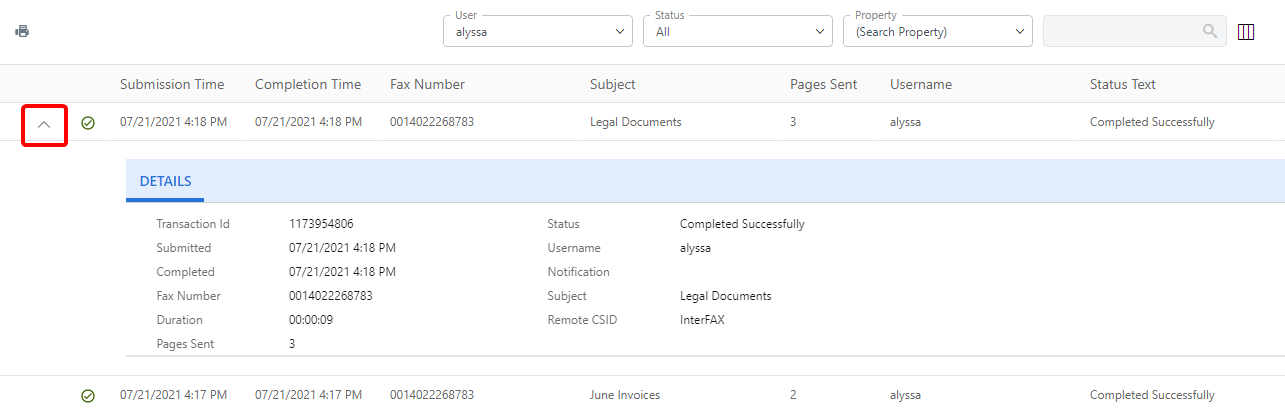
Task: Select the DETAILS tab
Action: pyautogui.click(x=165, y=181)
